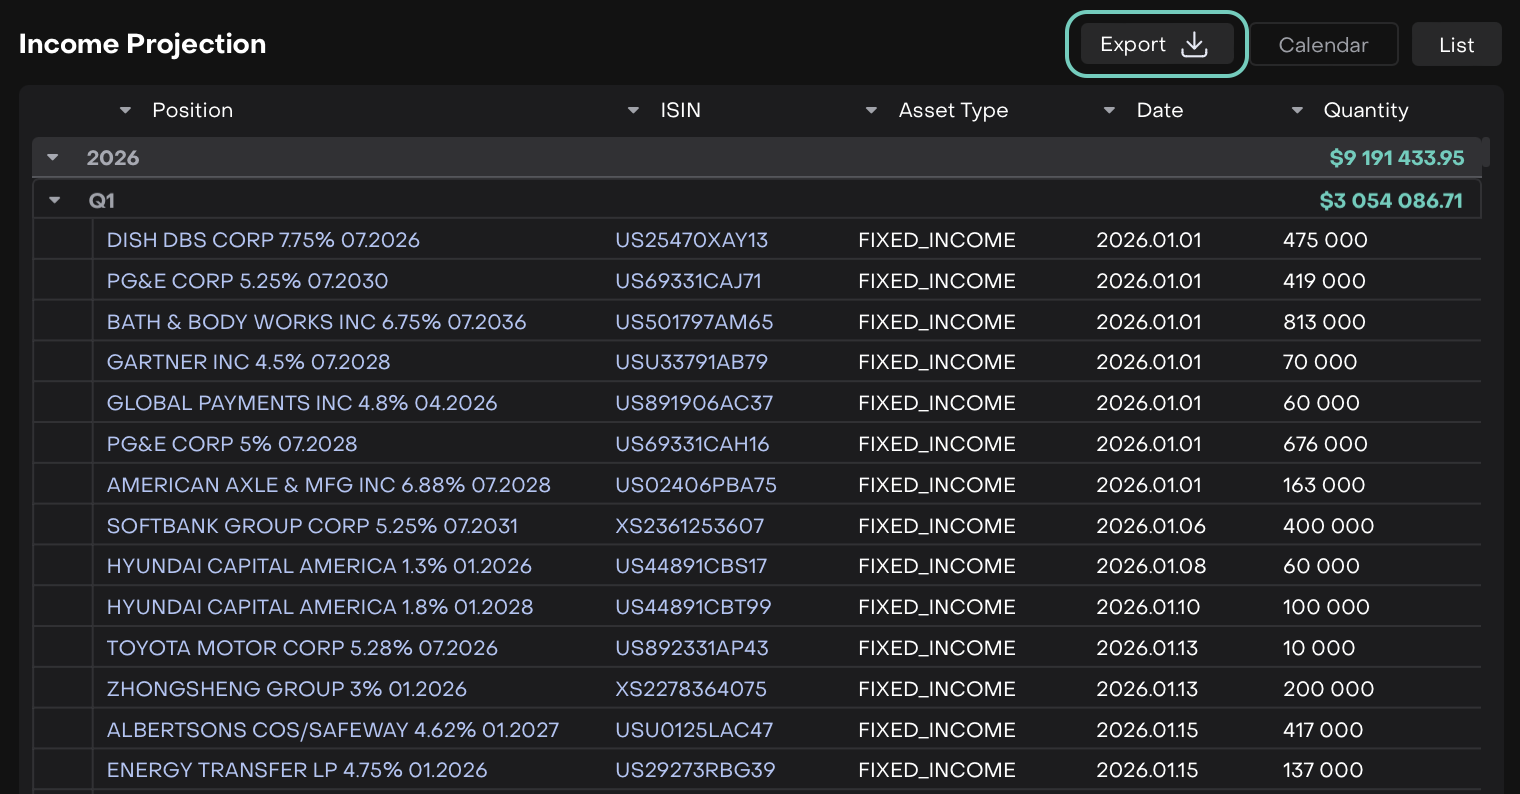Open the Quantity column dropdown arrow
The image size is (1520, 794).
click(x=1297, y=111)
